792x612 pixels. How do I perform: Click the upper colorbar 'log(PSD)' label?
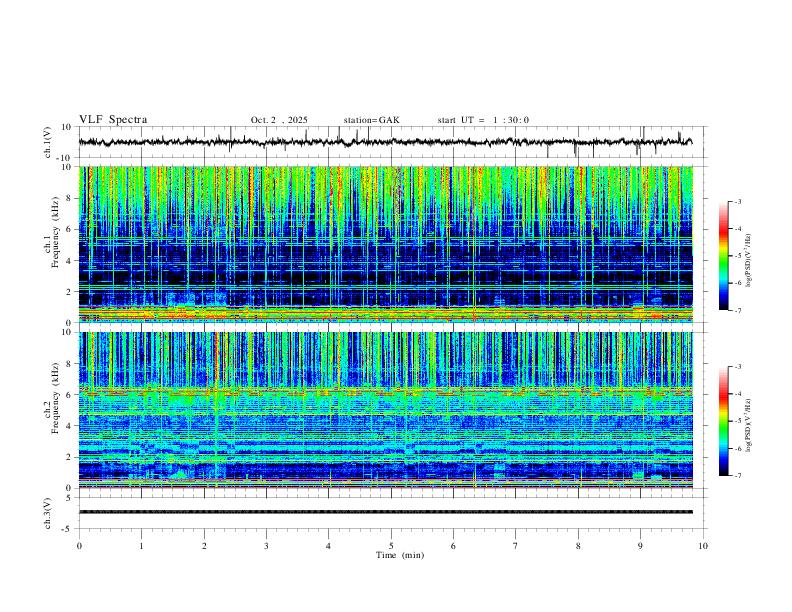click(x=749, y=260)
